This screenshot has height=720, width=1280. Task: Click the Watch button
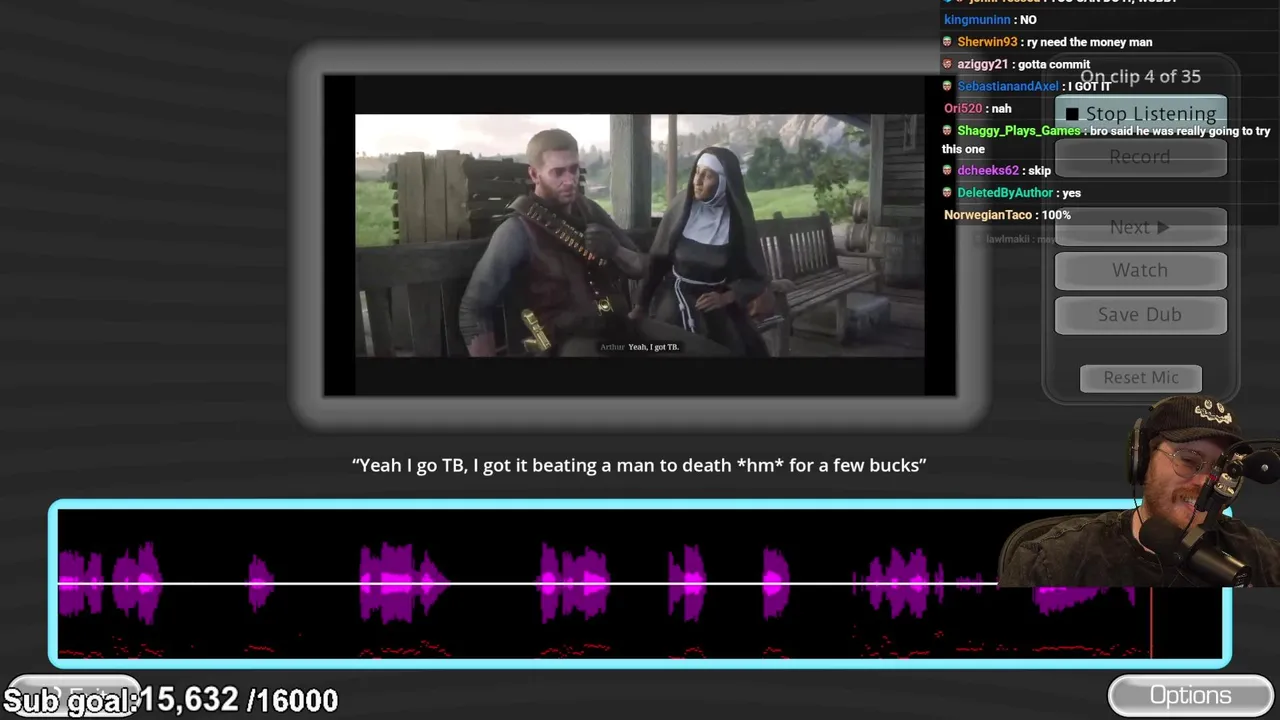tap(1140, 270)
